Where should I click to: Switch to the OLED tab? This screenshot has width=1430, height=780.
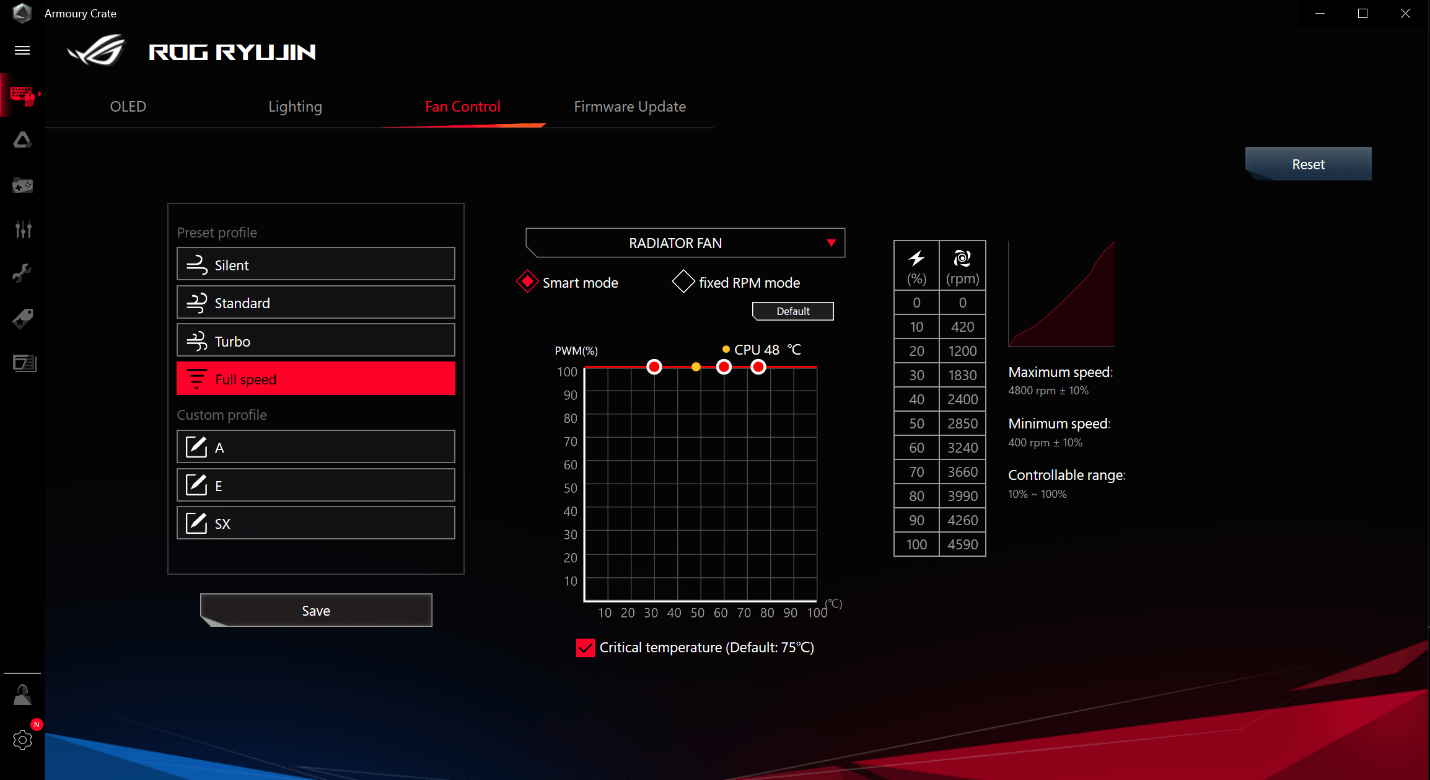128,106
